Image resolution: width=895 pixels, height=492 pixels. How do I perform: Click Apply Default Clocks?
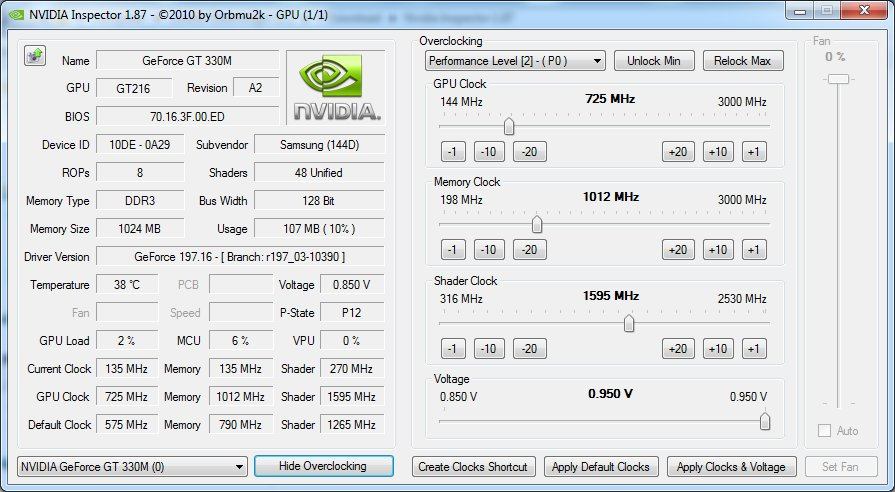click(601, 467)
